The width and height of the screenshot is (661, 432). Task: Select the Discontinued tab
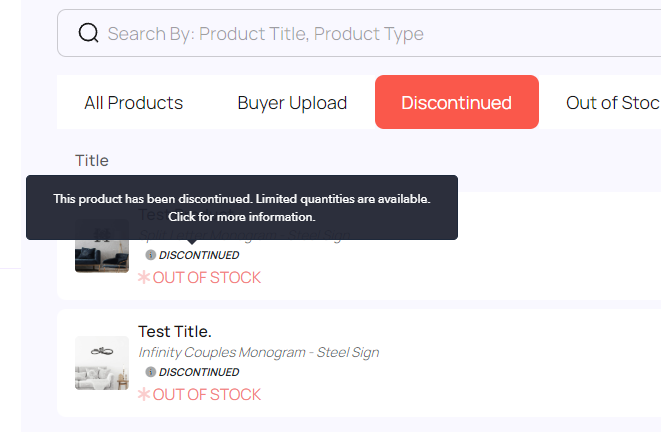(457, 102)
